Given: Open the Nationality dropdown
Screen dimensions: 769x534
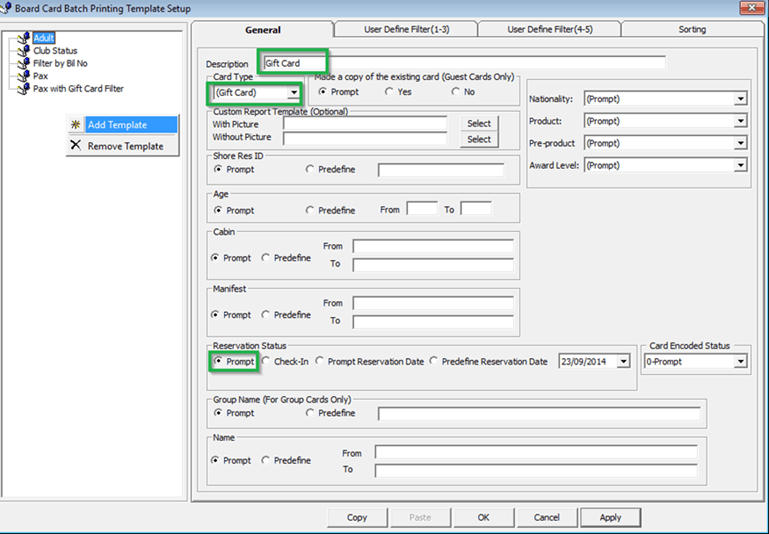Looking at the screenshot, I should (x=740, y=99).
